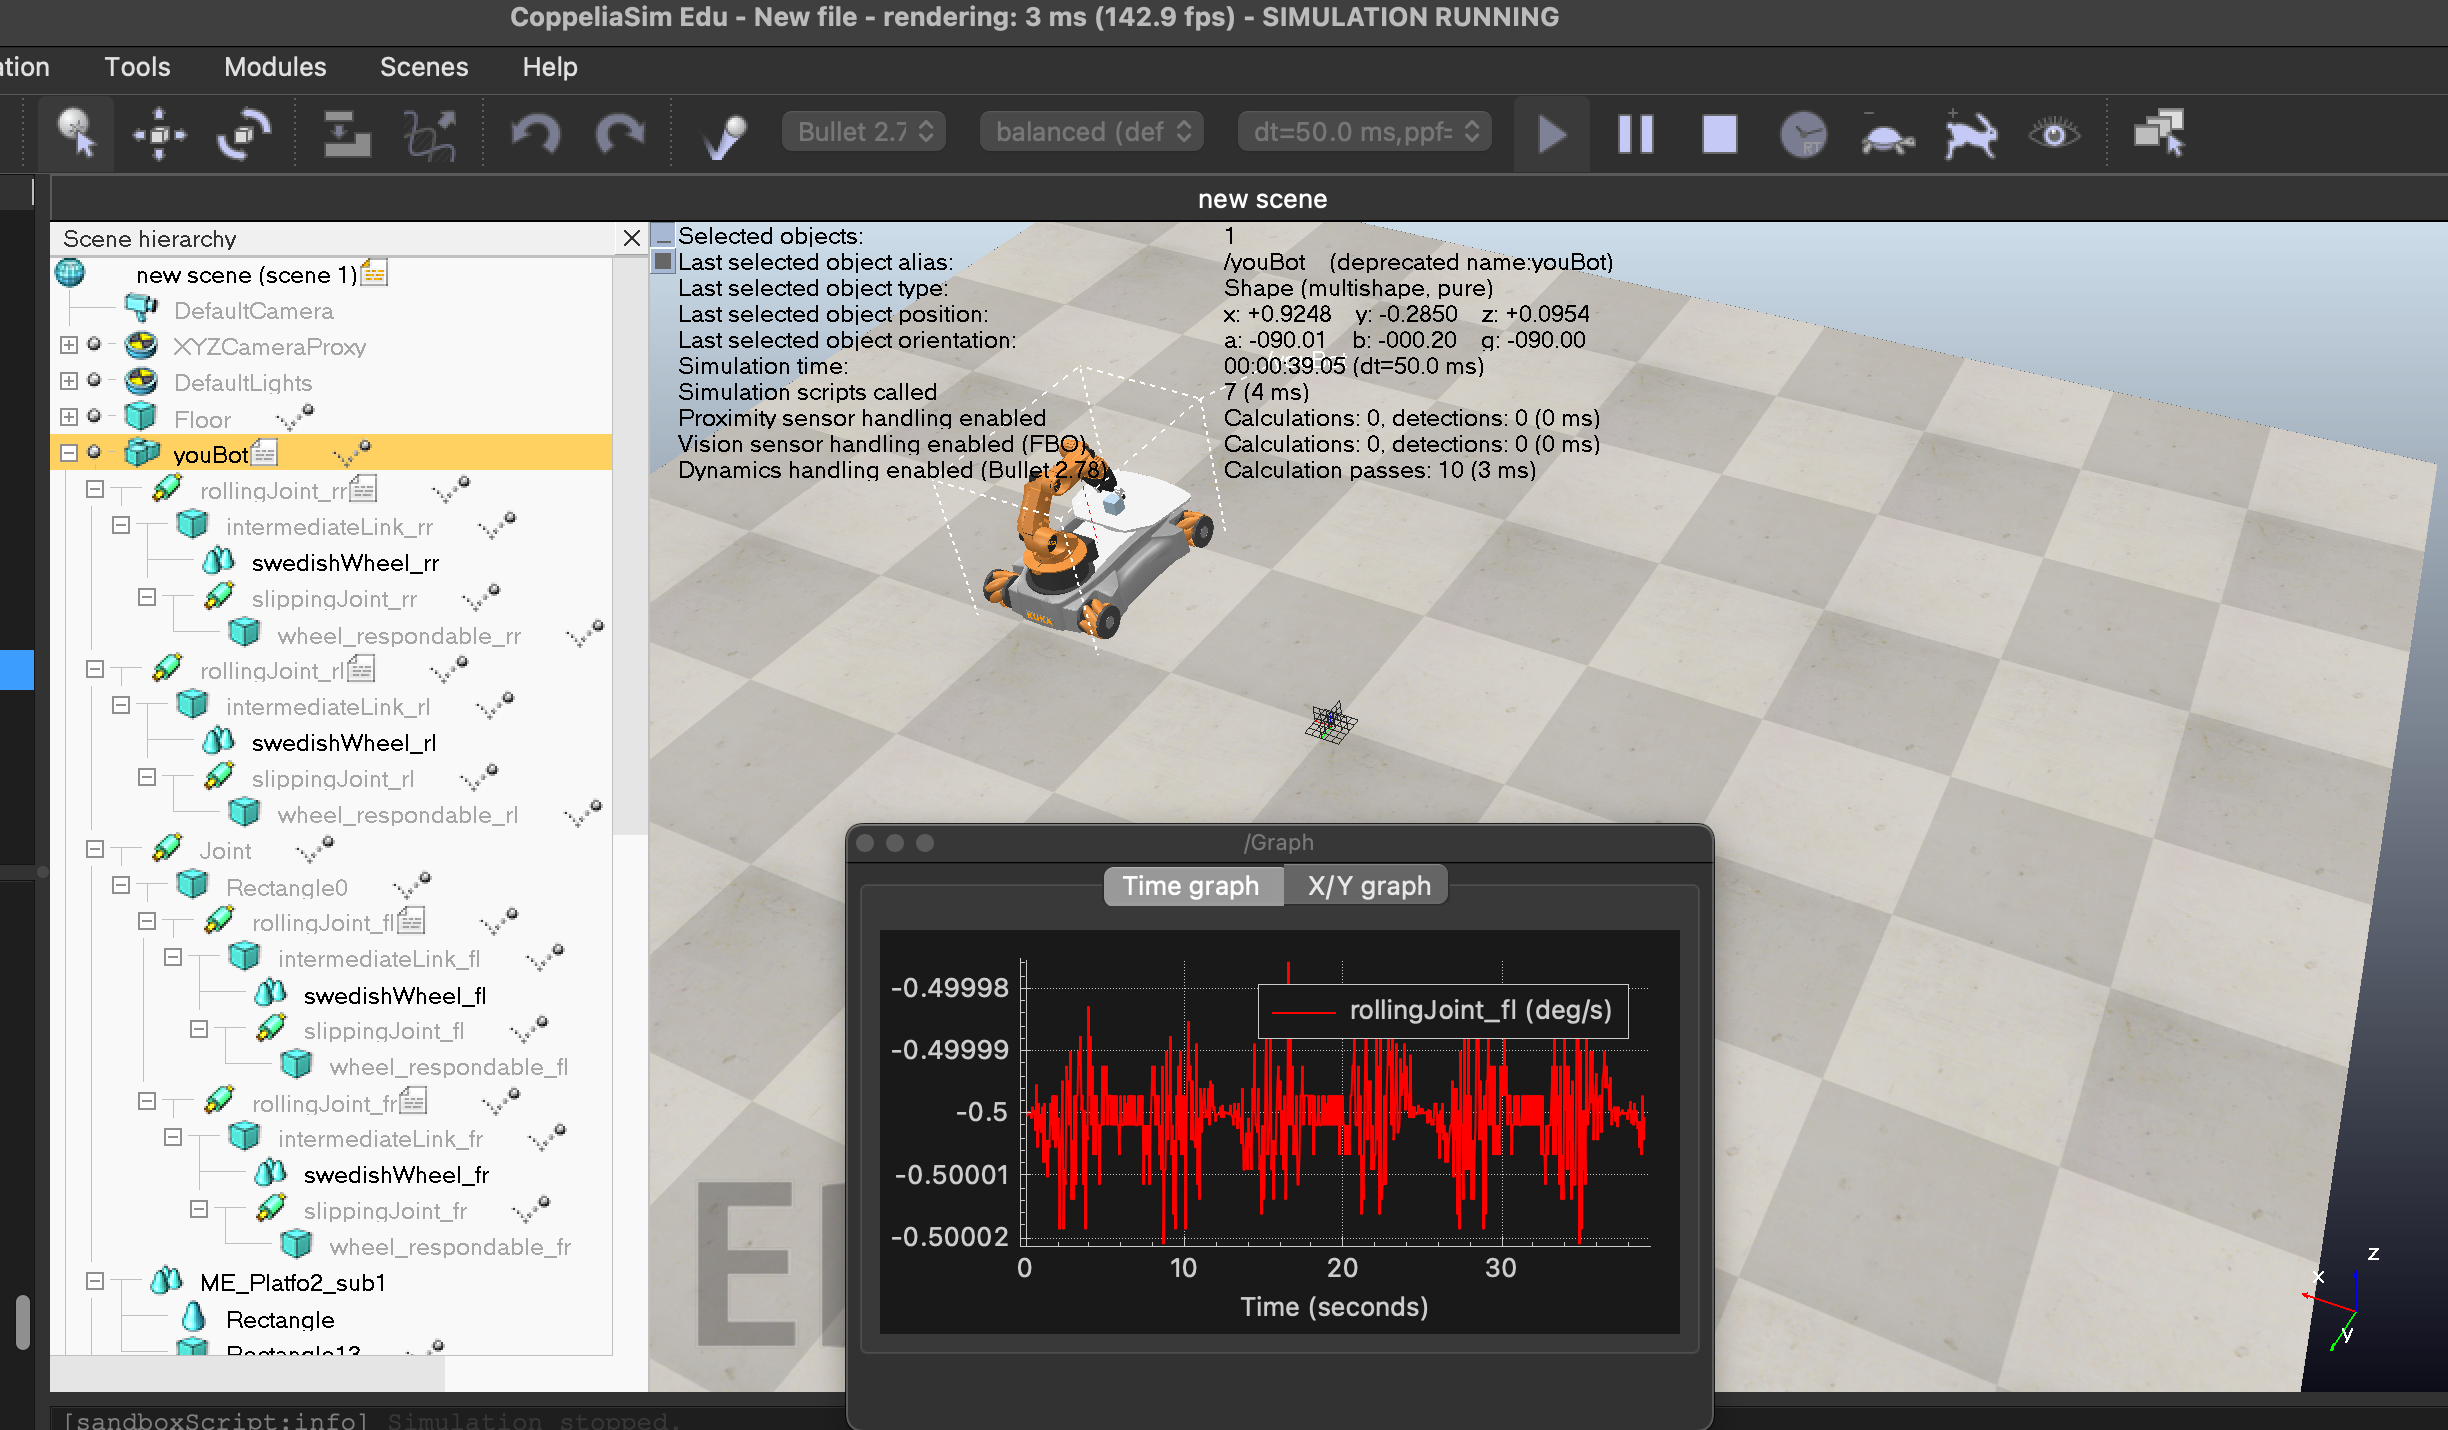Collapse the youBot tree node
This screenshot has width=2448, height=1430.
pyautogui.click(x=69, y=453)
